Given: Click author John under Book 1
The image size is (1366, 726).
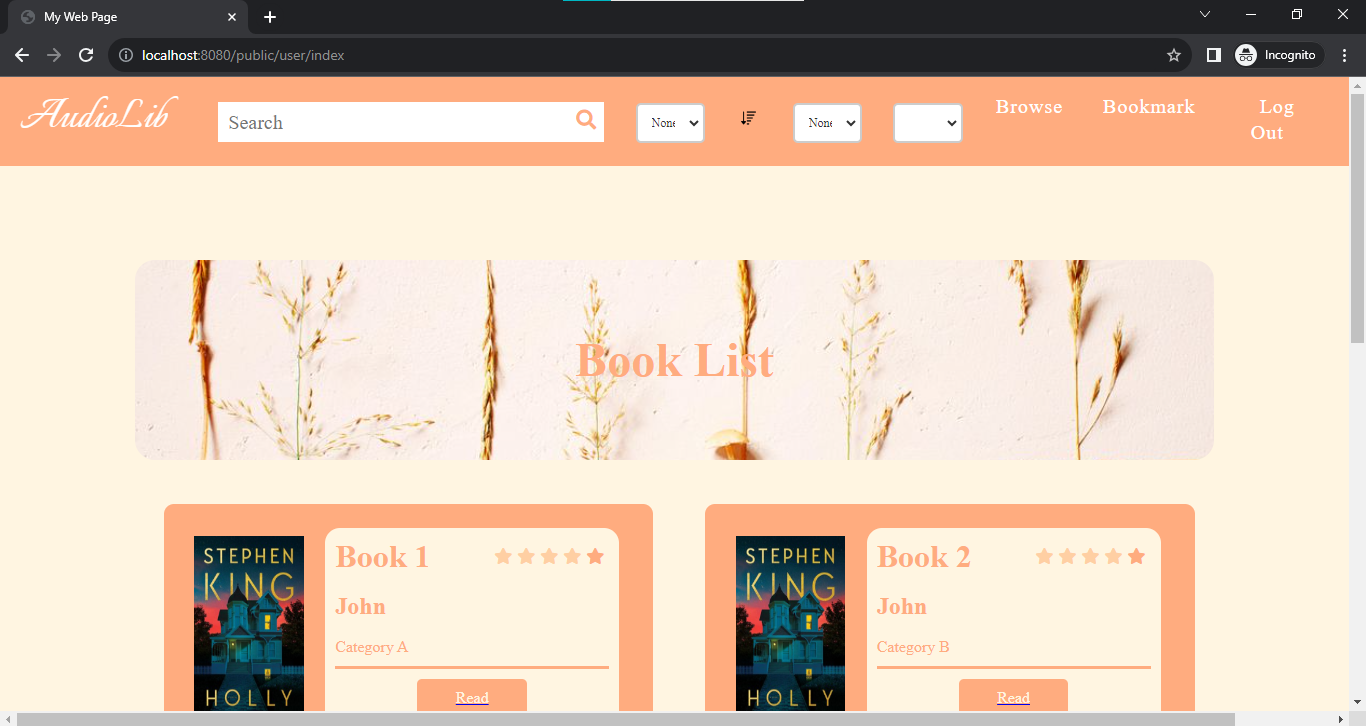Looking at the screenshot, I should tap(360, 606).
